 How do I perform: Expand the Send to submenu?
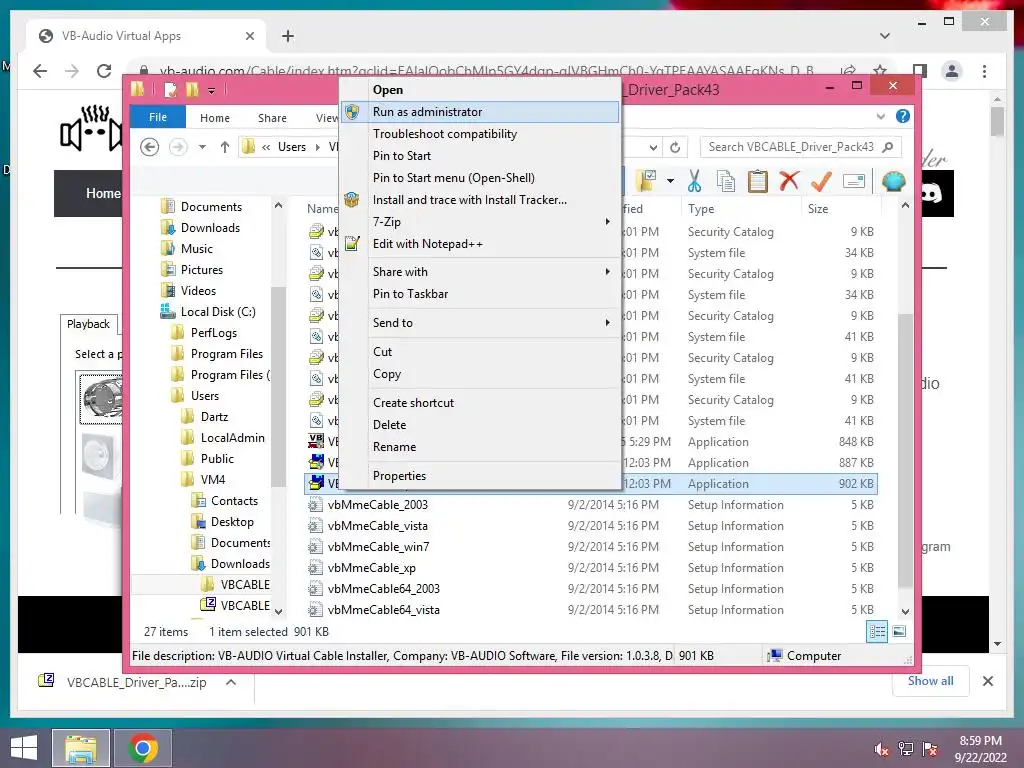[x=479, y=323]
